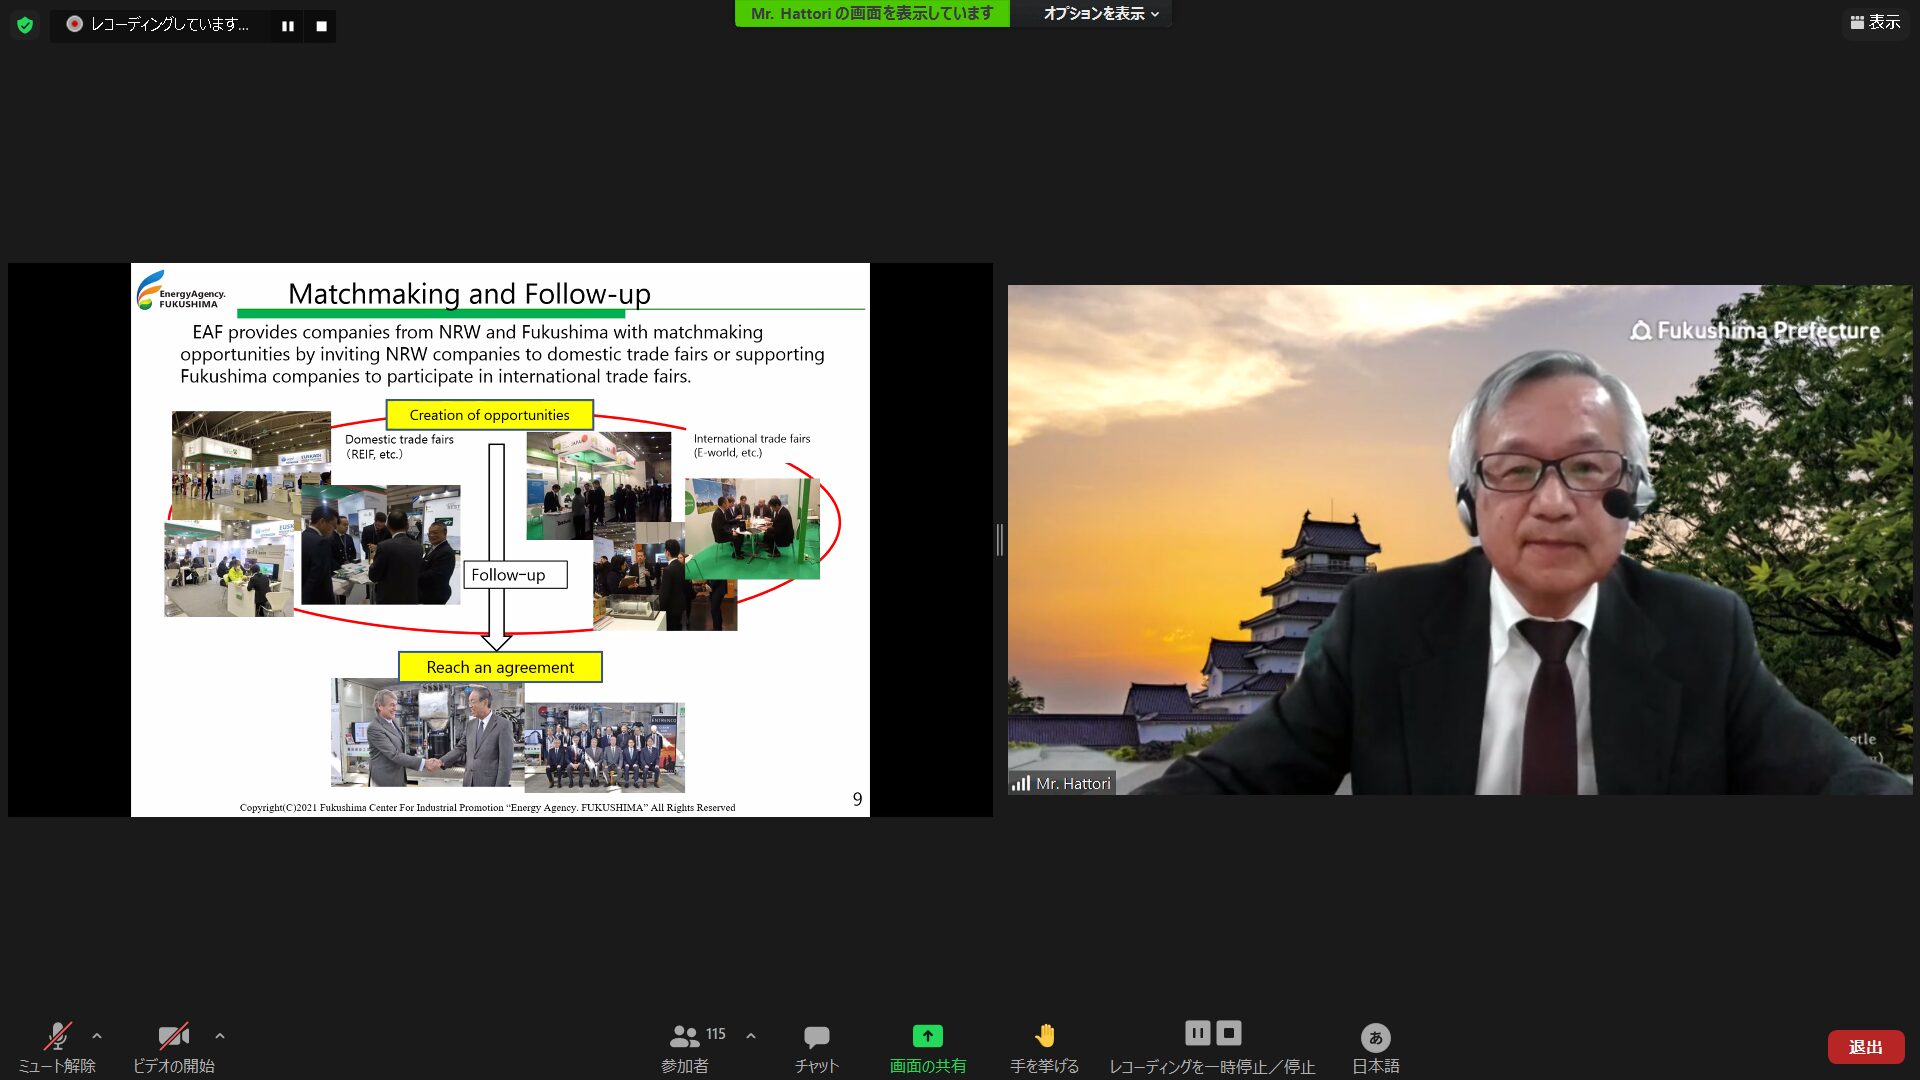The width and height of the screenshot is (1920, 1080).
Task: Open the オプションを表示 dropdown
Action: 1099,14
